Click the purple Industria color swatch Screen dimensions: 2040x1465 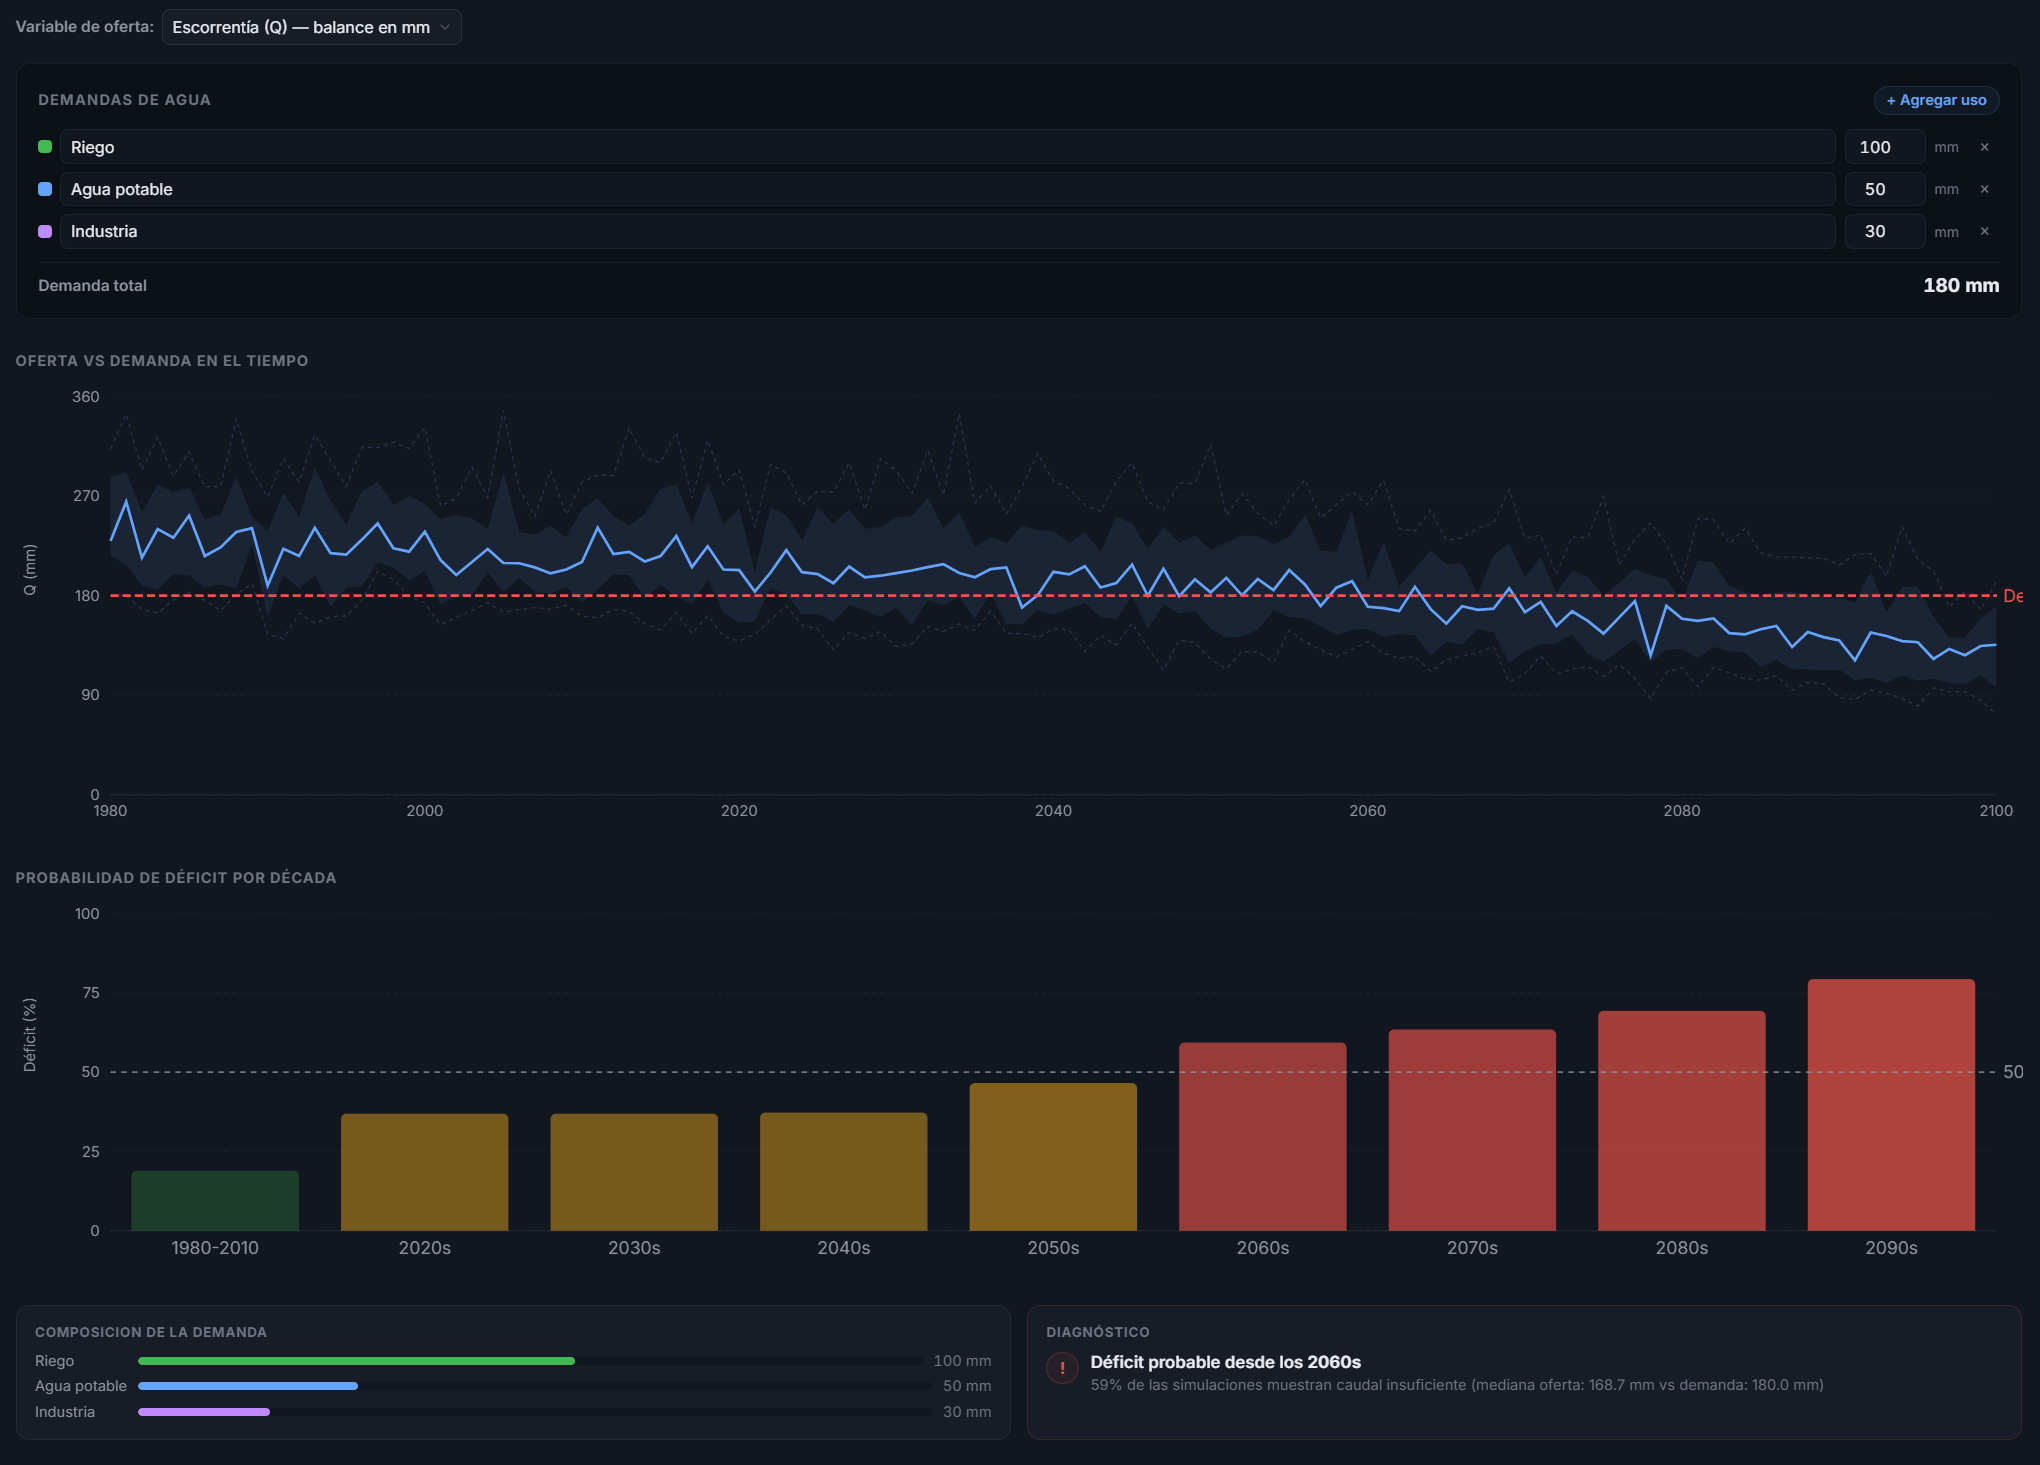pyautogui.click(x=45, y=231)
